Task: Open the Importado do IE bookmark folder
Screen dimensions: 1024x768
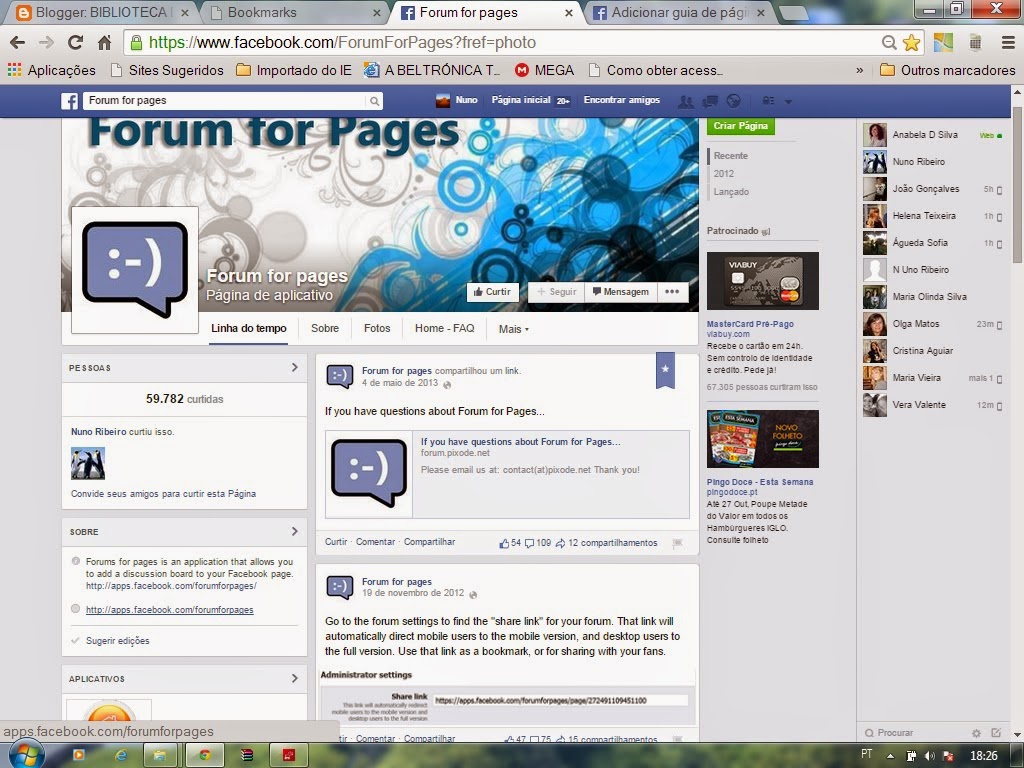Action: coord(294,71)
